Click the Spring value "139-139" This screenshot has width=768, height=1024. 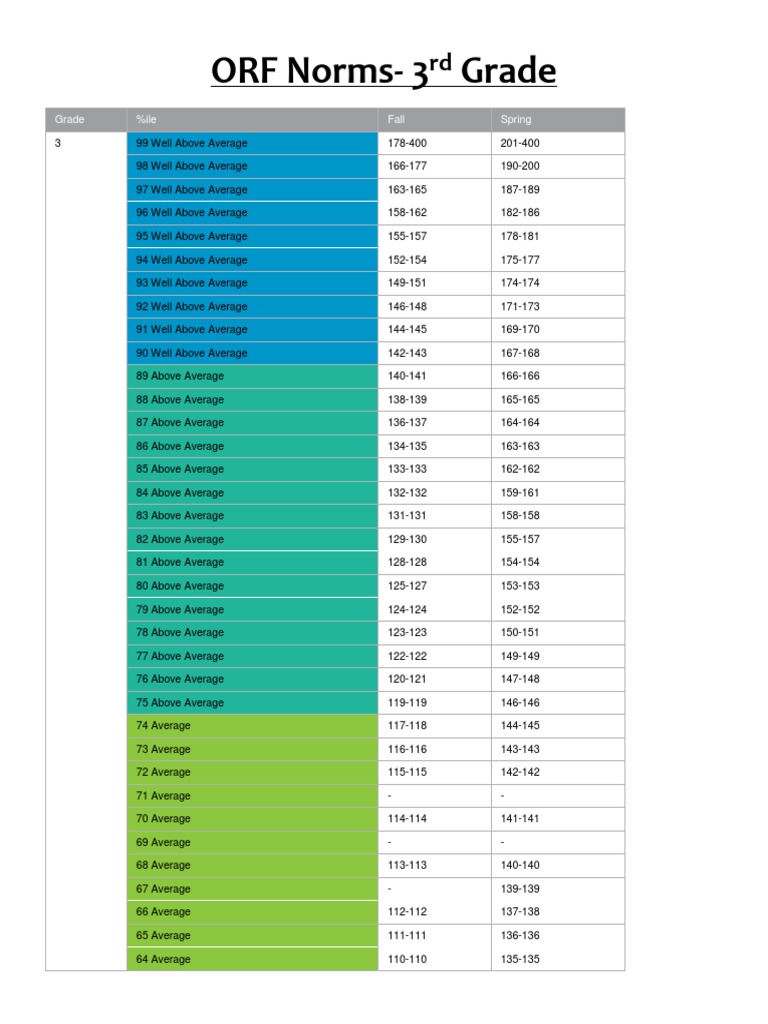click(x=520, y=889)
